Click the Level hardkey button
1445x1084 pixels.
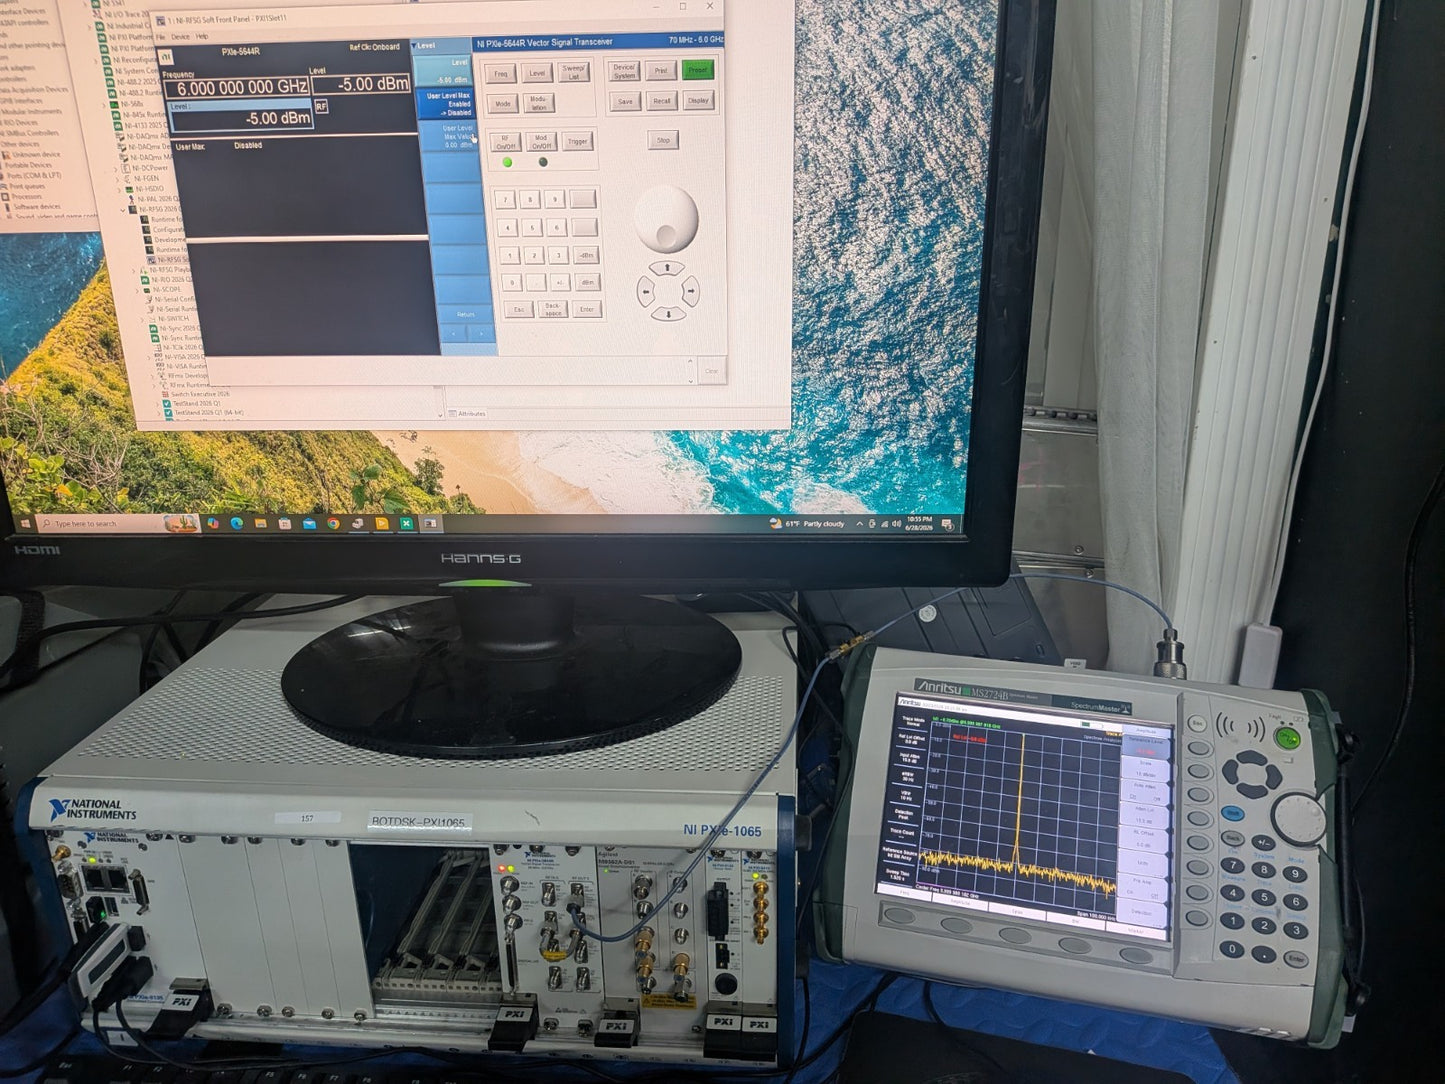pos(537,73)
